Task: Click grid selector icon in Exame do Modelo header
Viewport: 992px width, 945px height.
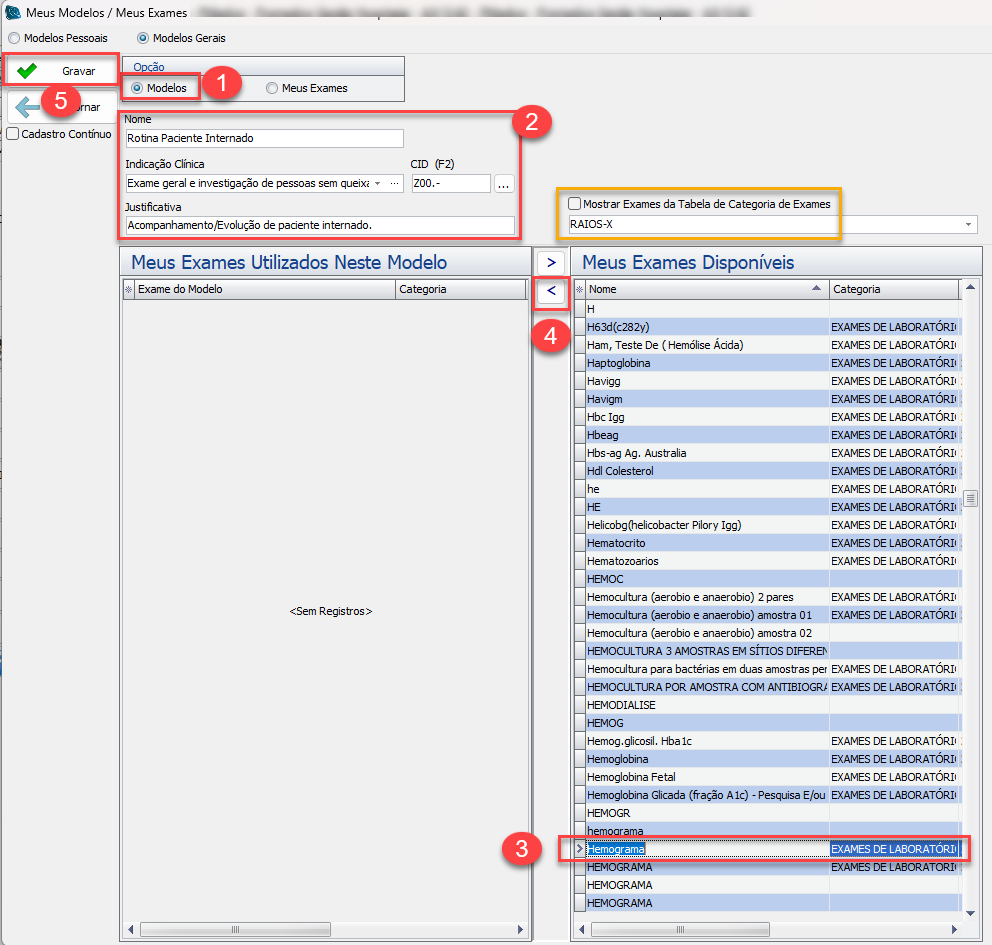Action: tap(128, 289)
